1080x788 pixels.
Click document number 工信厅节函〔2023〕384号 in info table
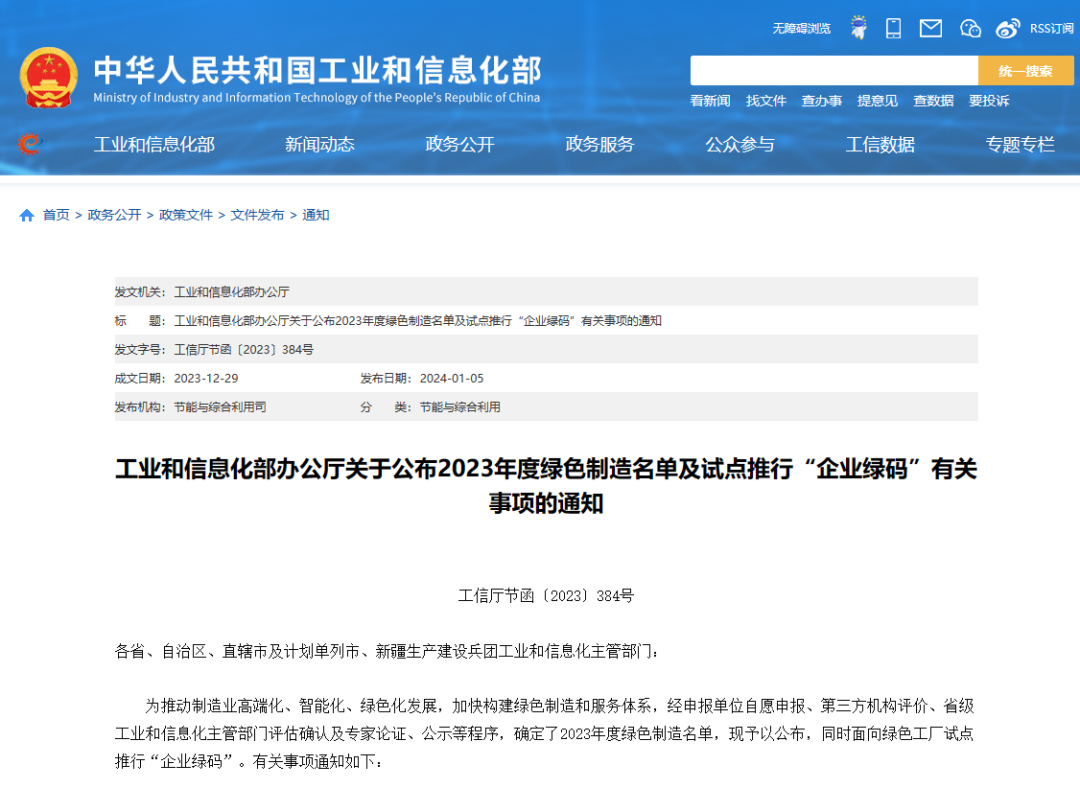tap(244, 350)
